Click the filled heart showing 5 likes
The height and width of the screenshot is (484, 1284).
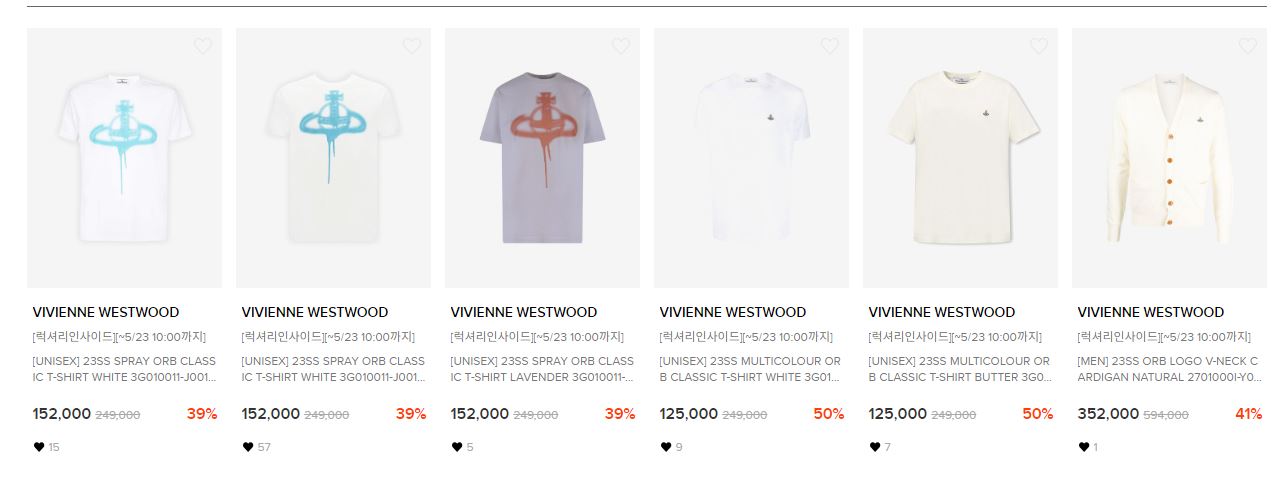[x=457, y=447]
